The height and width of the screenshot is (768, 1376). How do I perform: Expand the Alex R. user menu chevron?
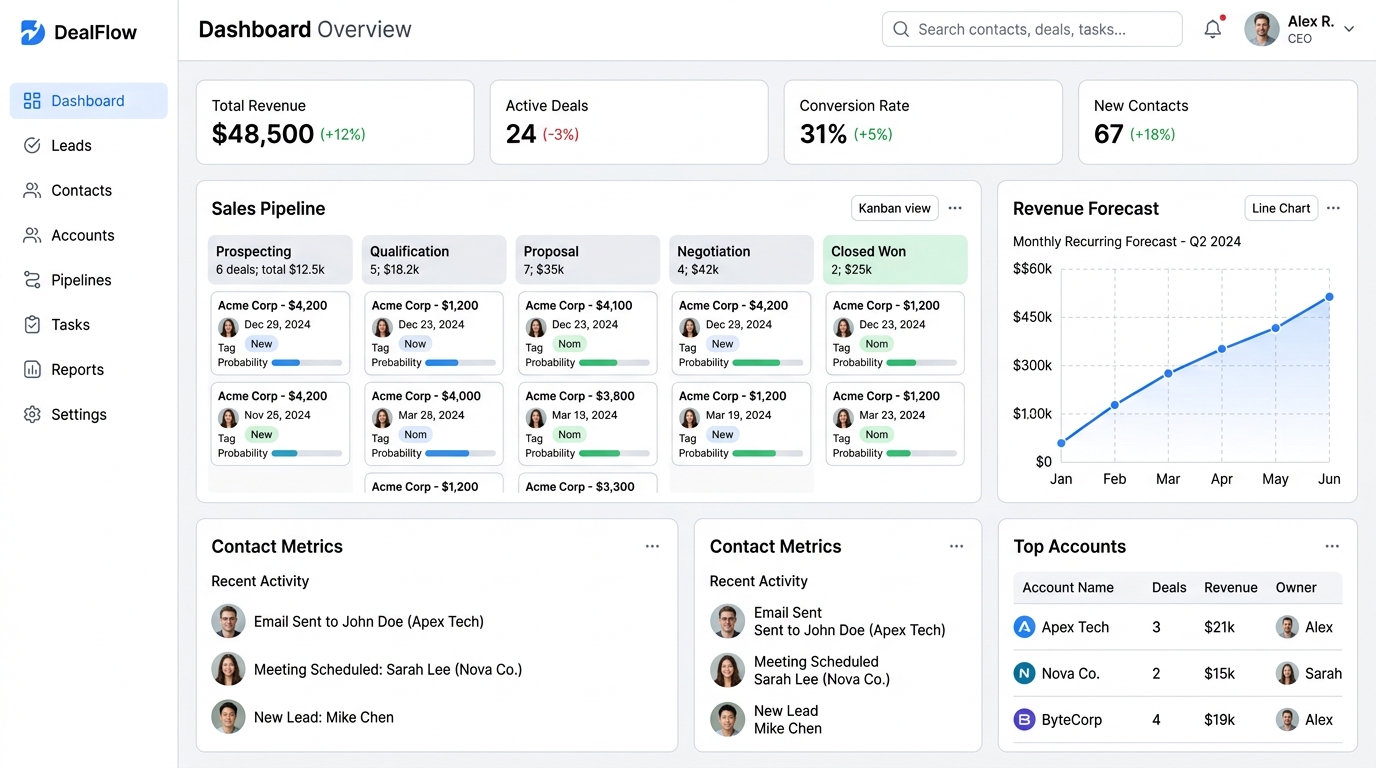(x=1349, y=29)
